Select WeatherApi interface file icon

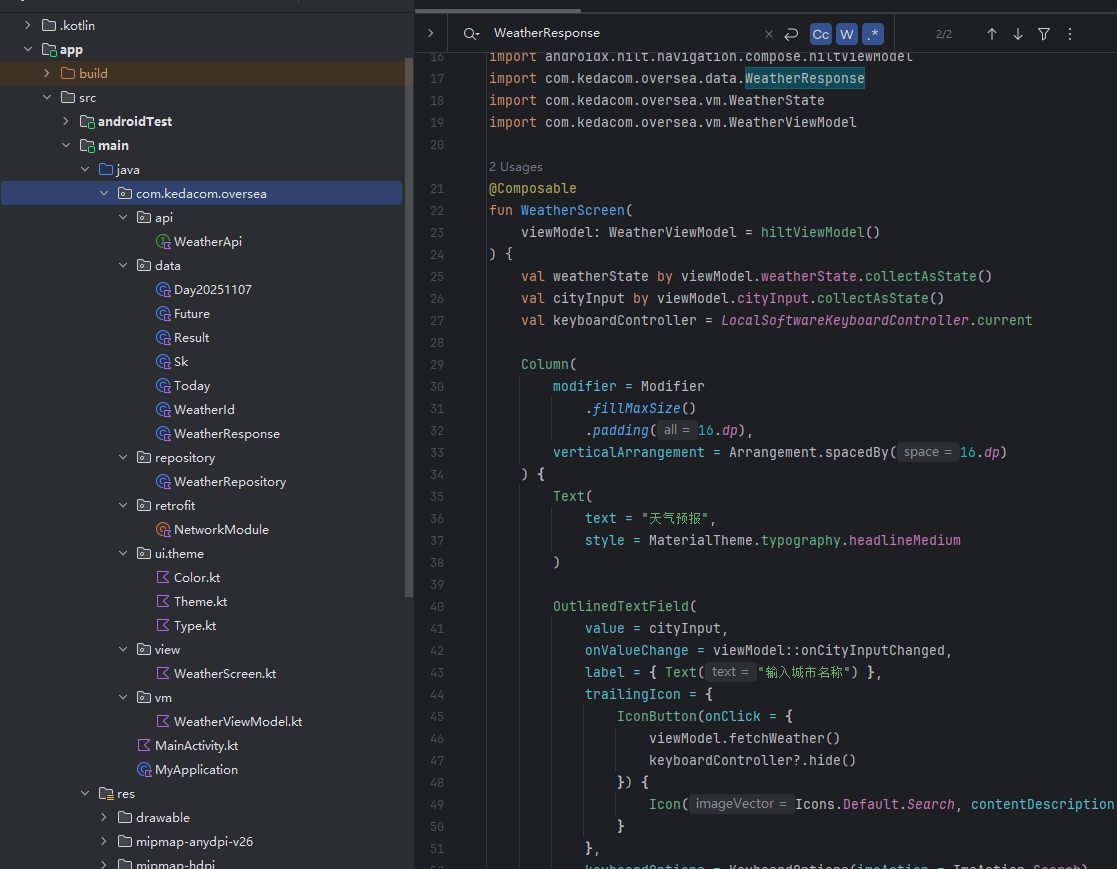[x=163, y=241]
